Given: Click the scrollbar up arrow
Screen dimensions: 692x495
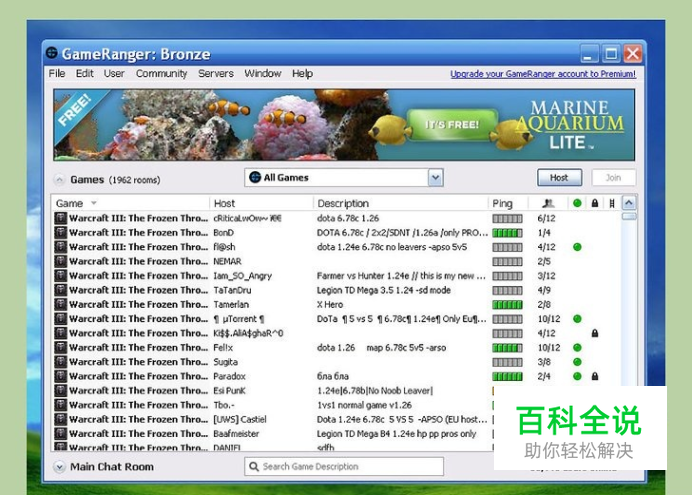Looking at the screenshot, I should (629, 203).
